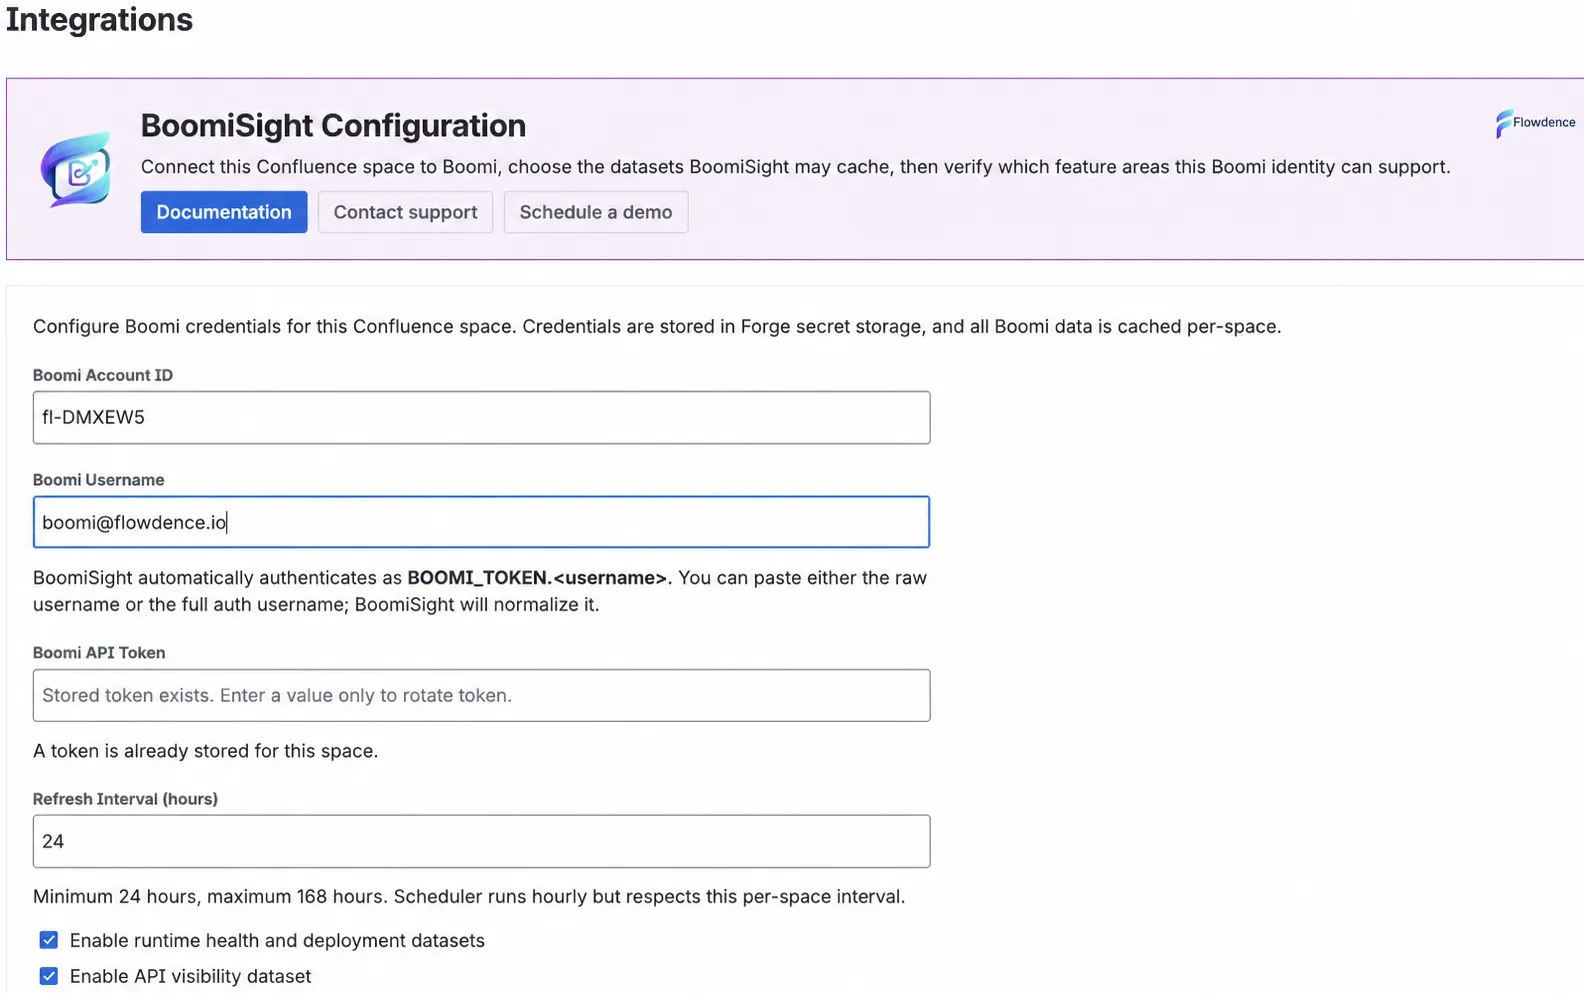Click the Refresh Interval hours field
Viewport: 1584px width, 993px height.
[481, 841]
